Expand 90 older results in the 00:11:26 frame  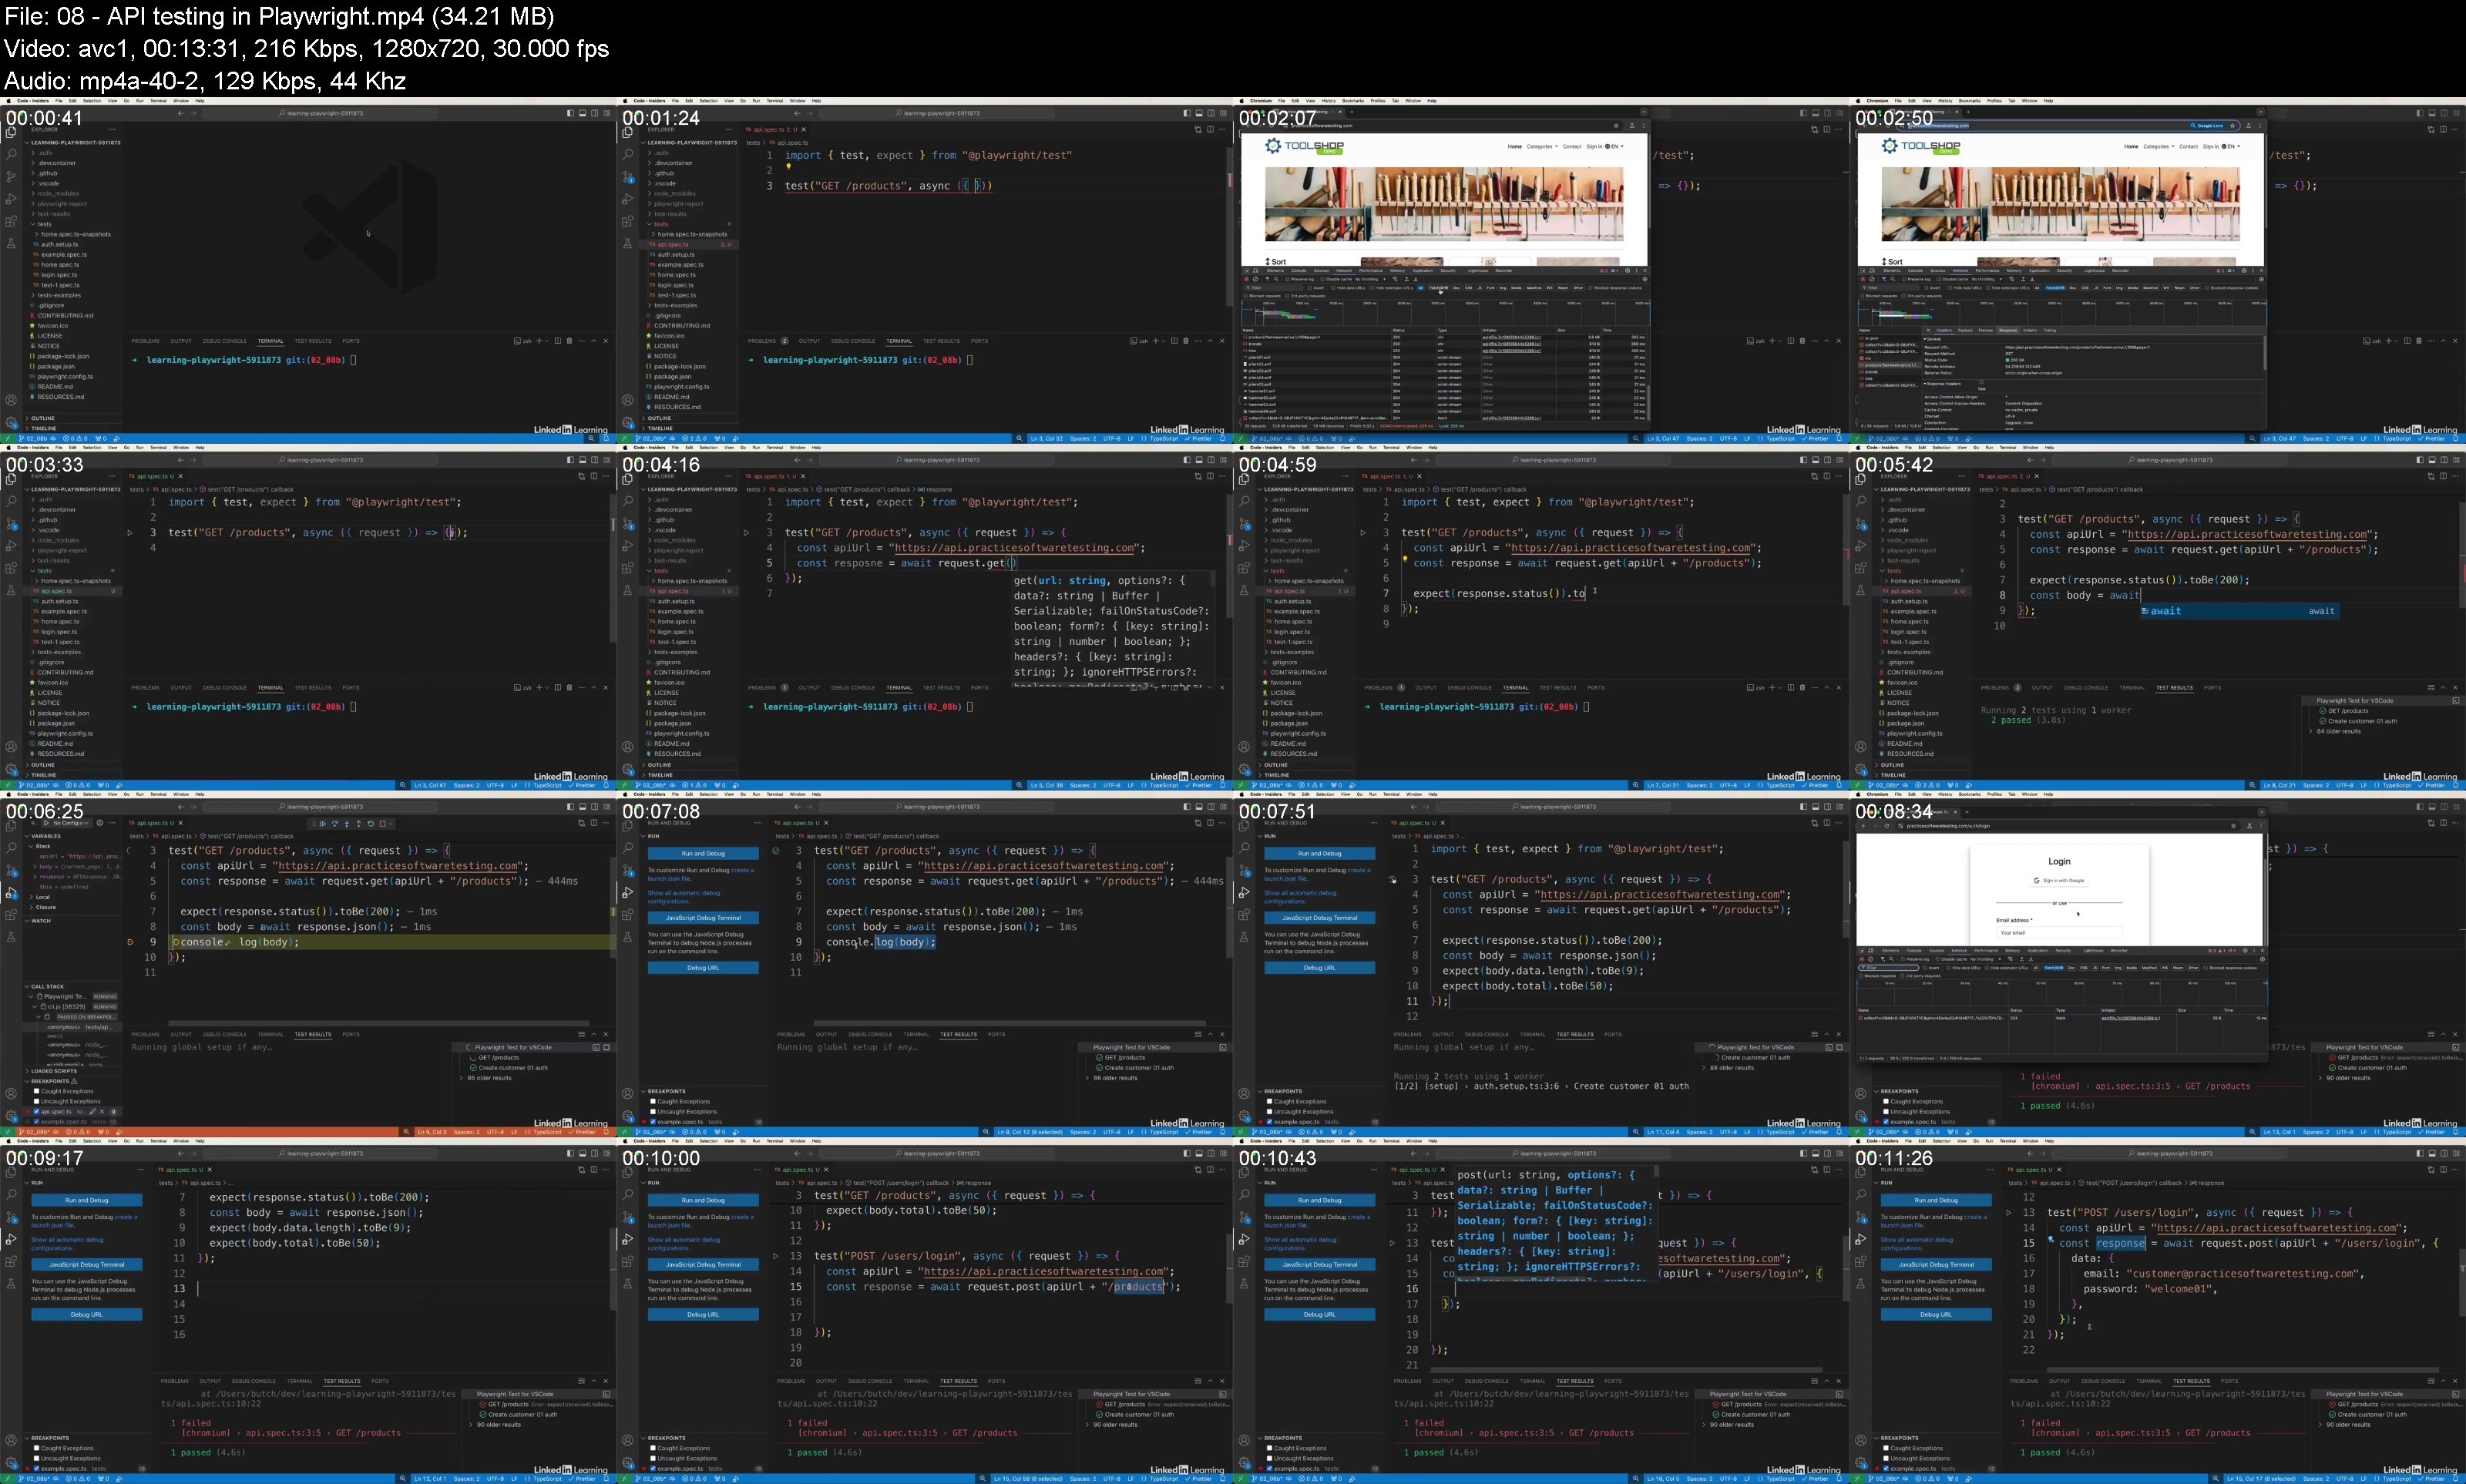(2346, 1425)
